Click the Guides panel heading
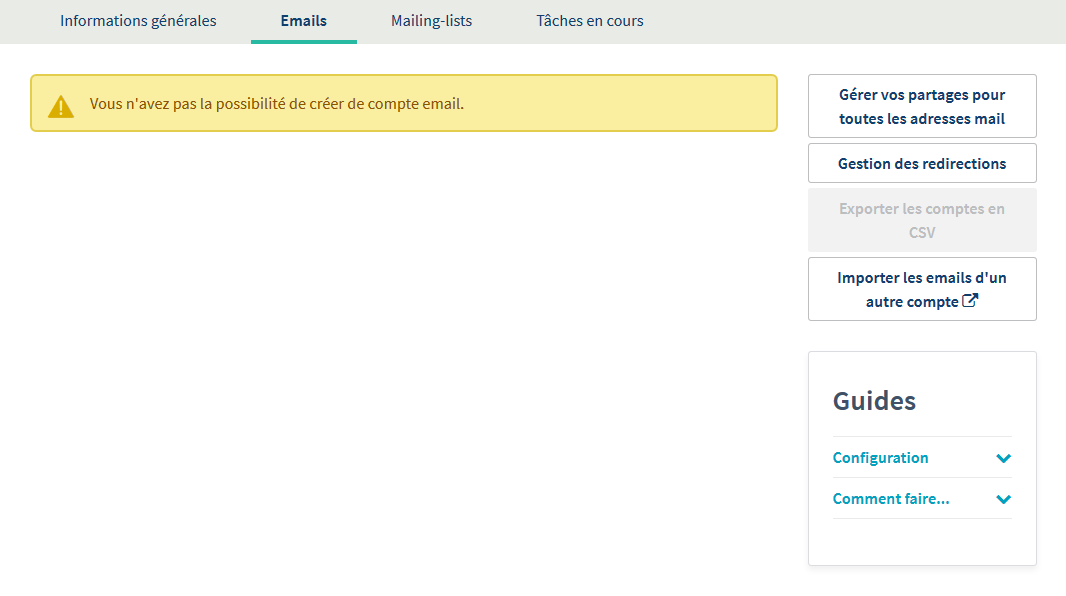This screenshot has width=1066, height=596. click(874, 401)
